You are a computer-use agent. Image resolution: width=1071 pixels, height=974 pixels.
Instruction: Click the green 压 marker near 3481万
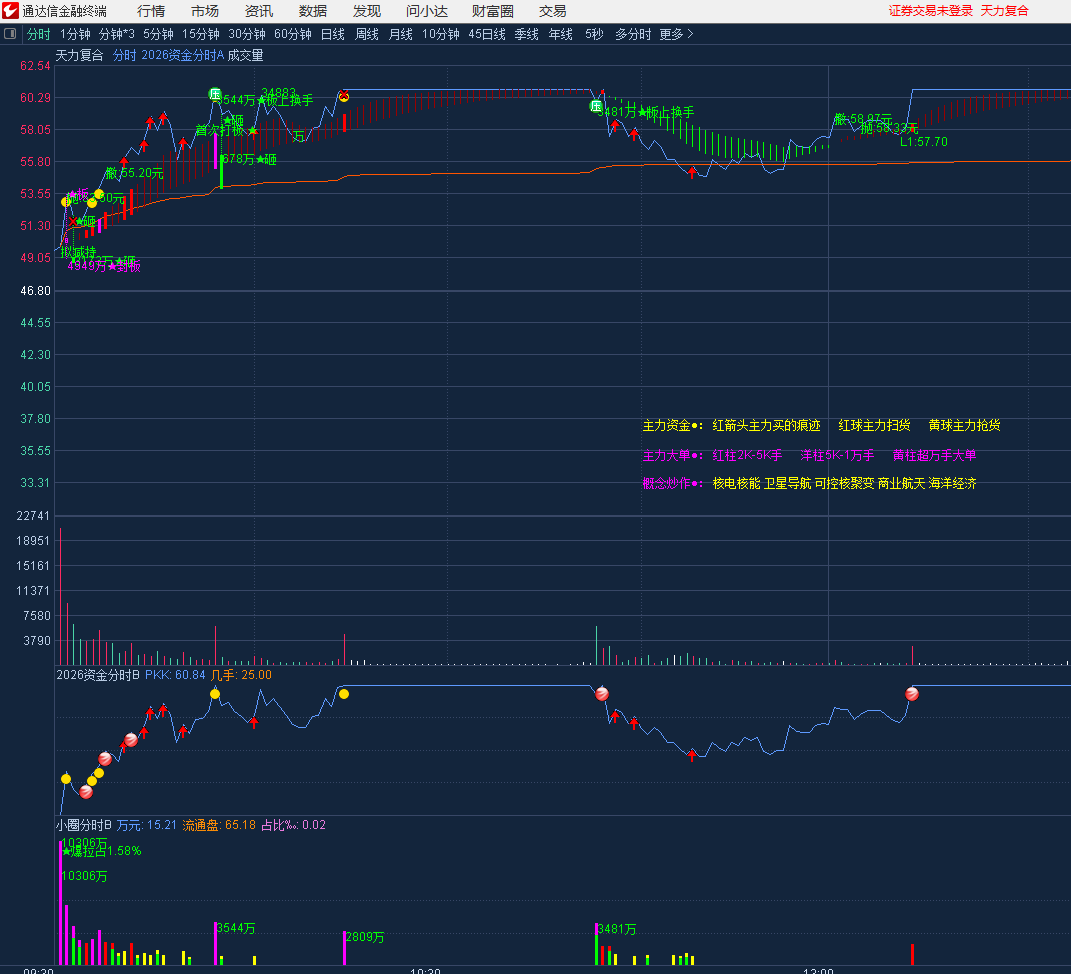coord(596,106)
